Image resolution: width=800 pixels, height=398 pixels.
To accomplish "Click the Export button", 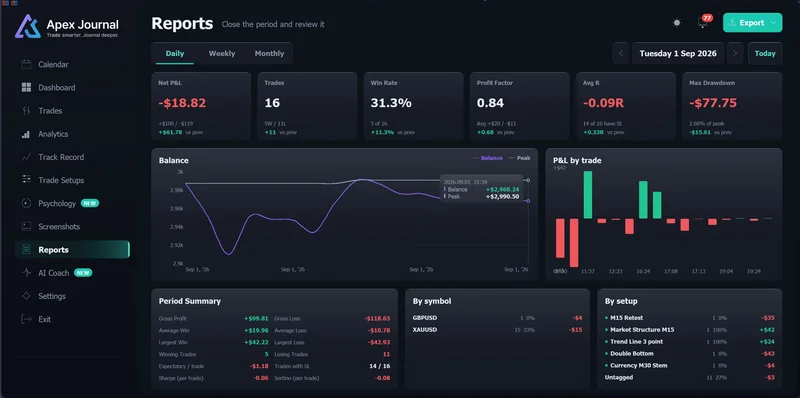I will (752, 23).
